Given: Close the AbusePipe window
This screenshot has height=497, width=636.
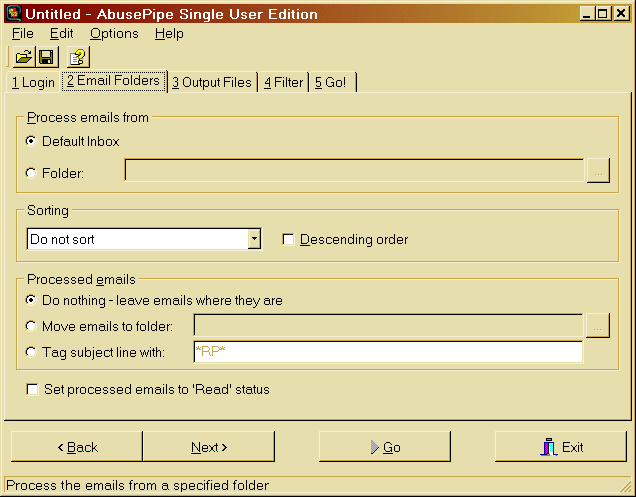Looking at the screenshot, I should point(621,14).
